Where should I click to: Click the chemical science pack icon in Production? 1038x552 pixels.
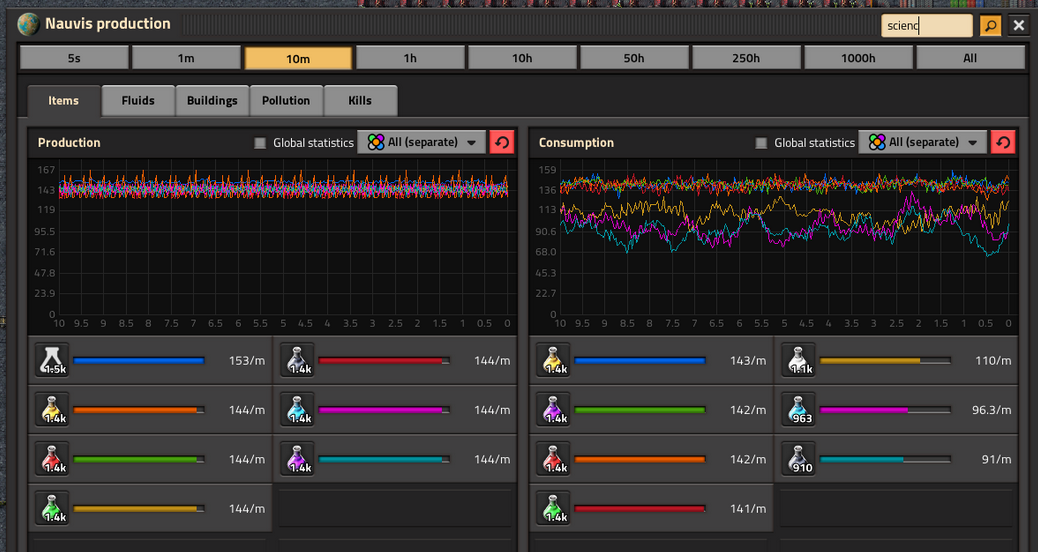tap(297, 410)
